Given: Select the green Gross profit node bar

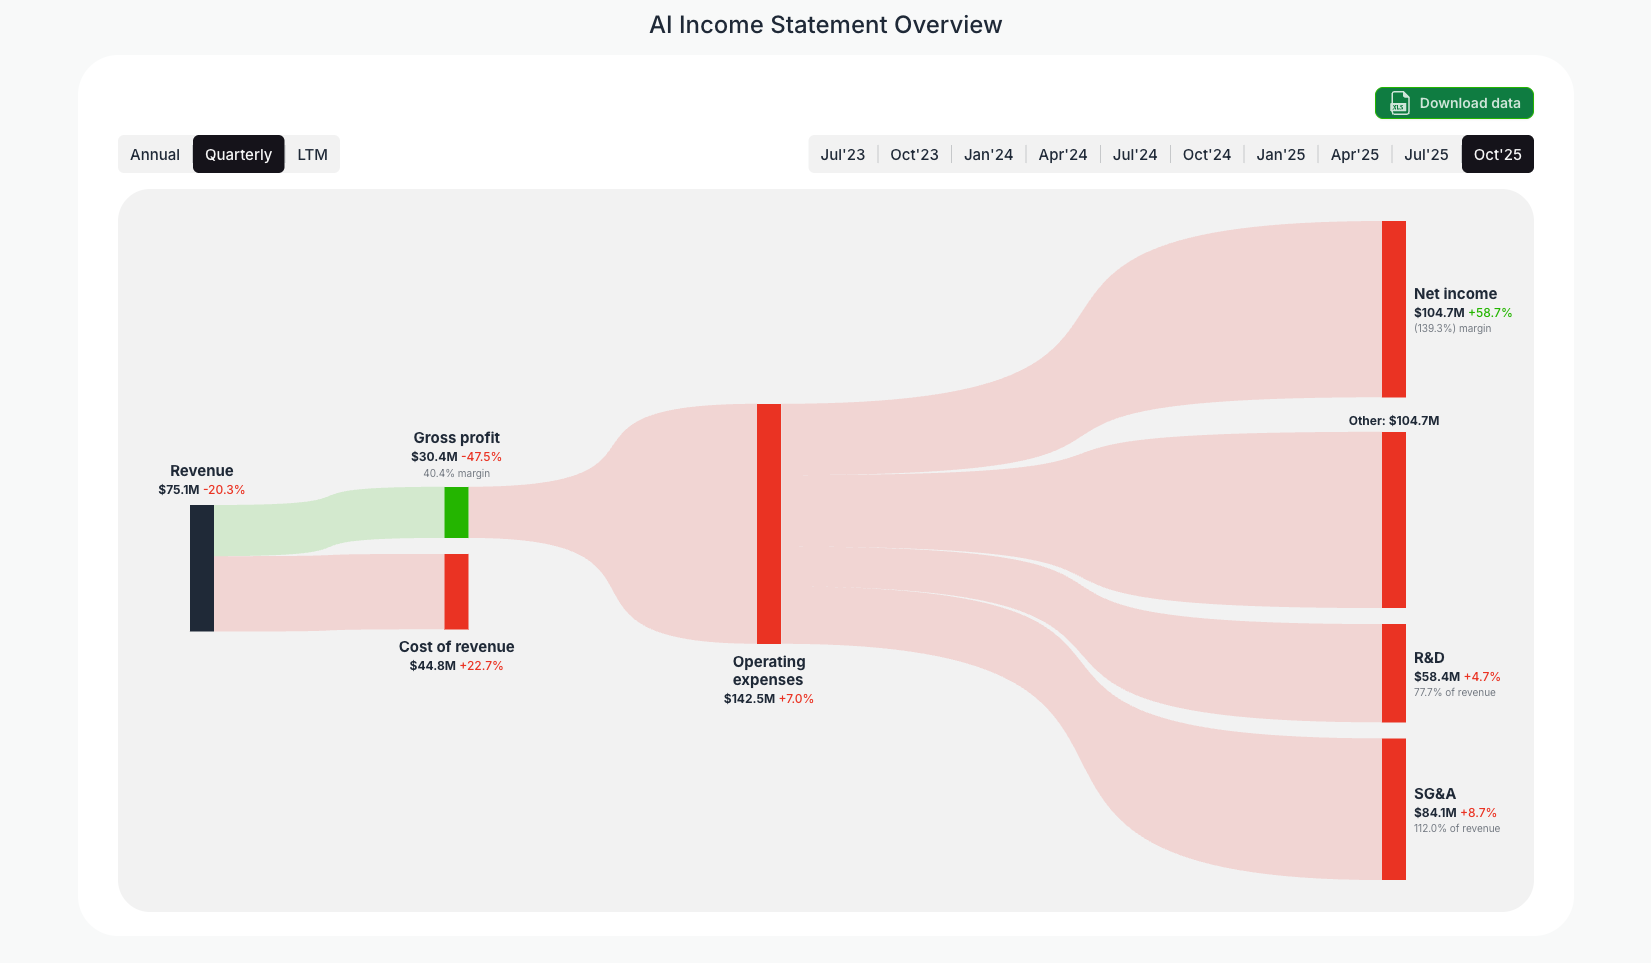Looking at the screenshot, I should click(x=456, y=513).
